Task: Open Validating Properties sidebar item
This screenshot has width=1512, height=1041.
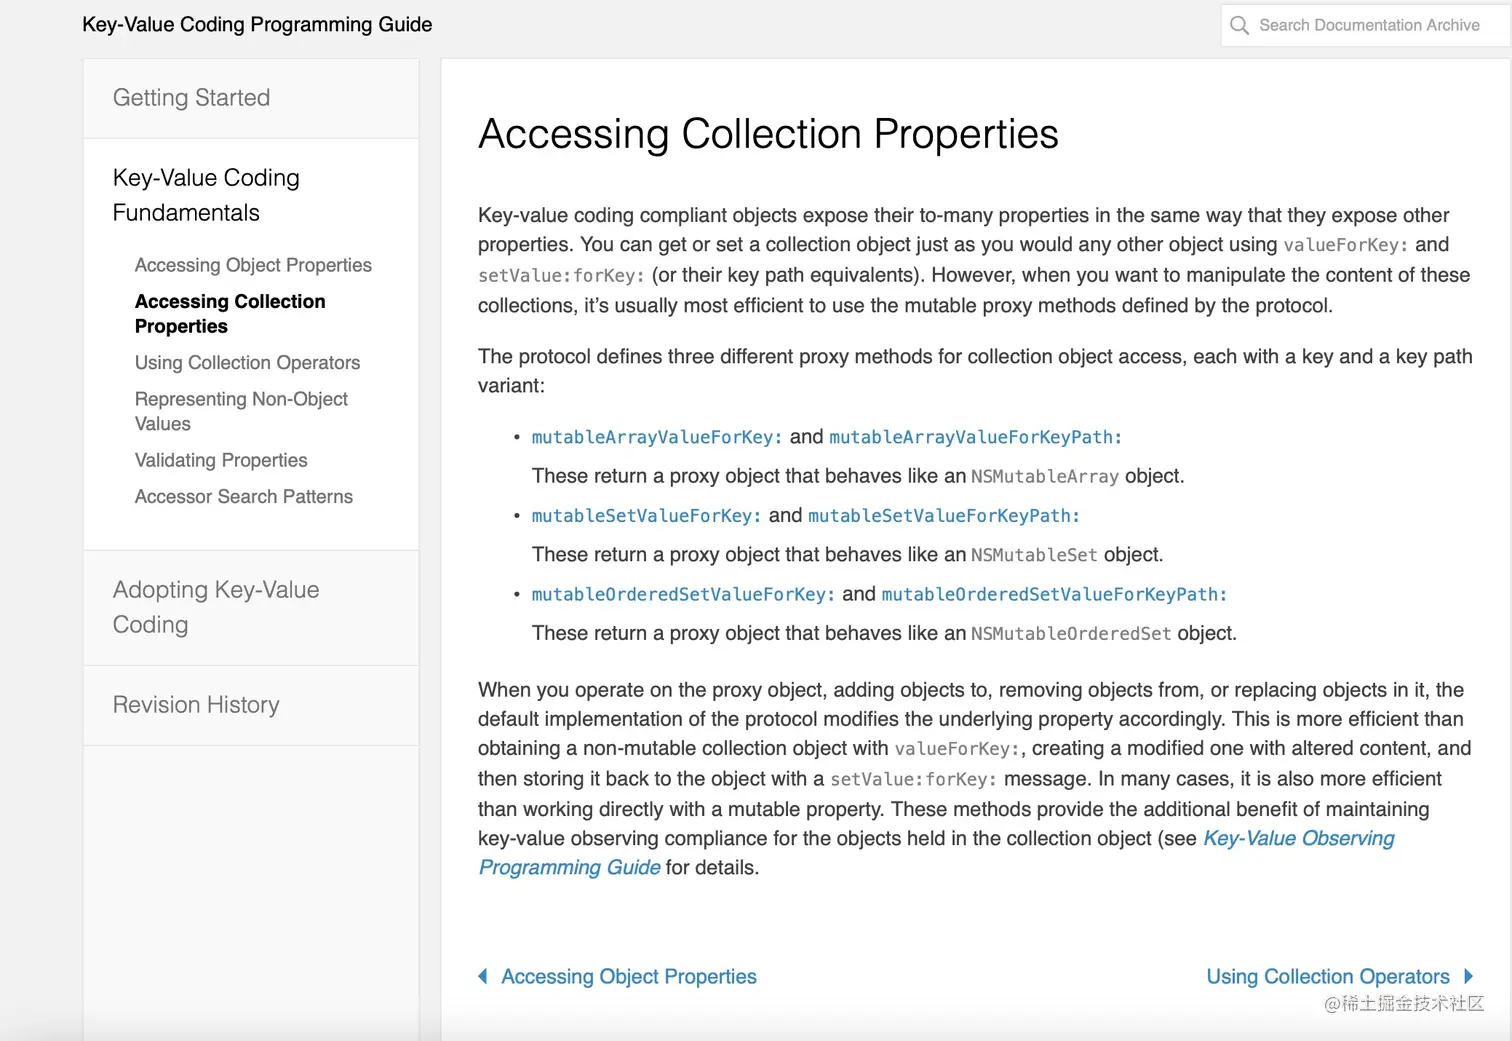Action: [x=221, y=460]
